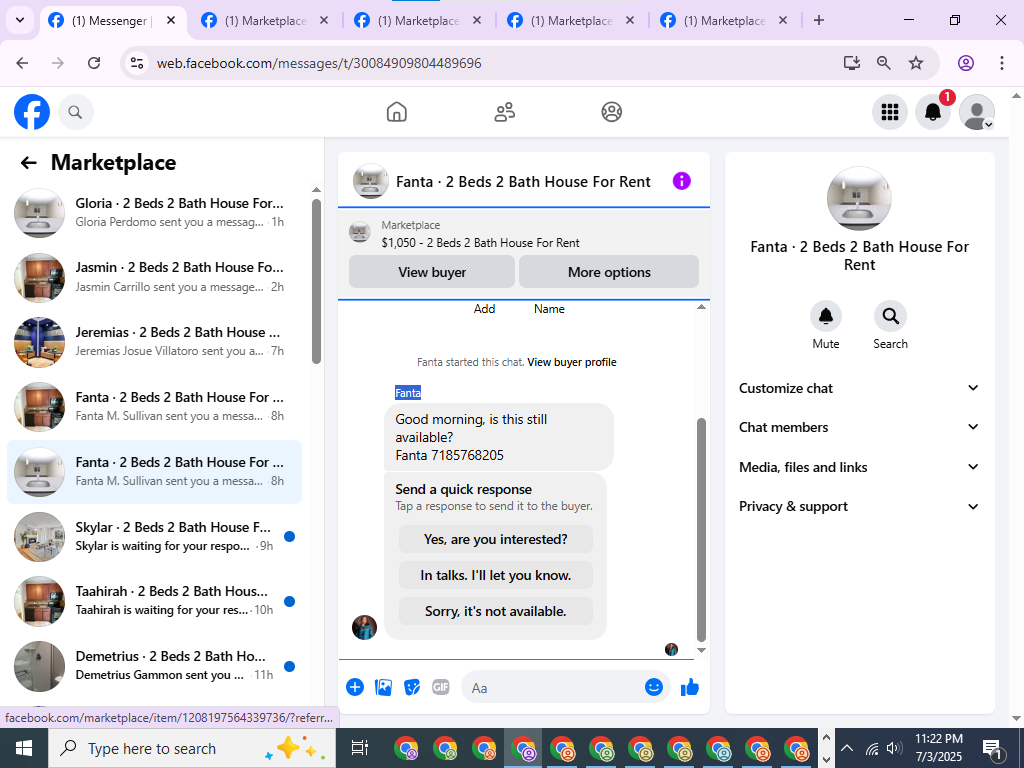Send quick reply 'Sorry, it's not available.'

click(x=496, y=611)
